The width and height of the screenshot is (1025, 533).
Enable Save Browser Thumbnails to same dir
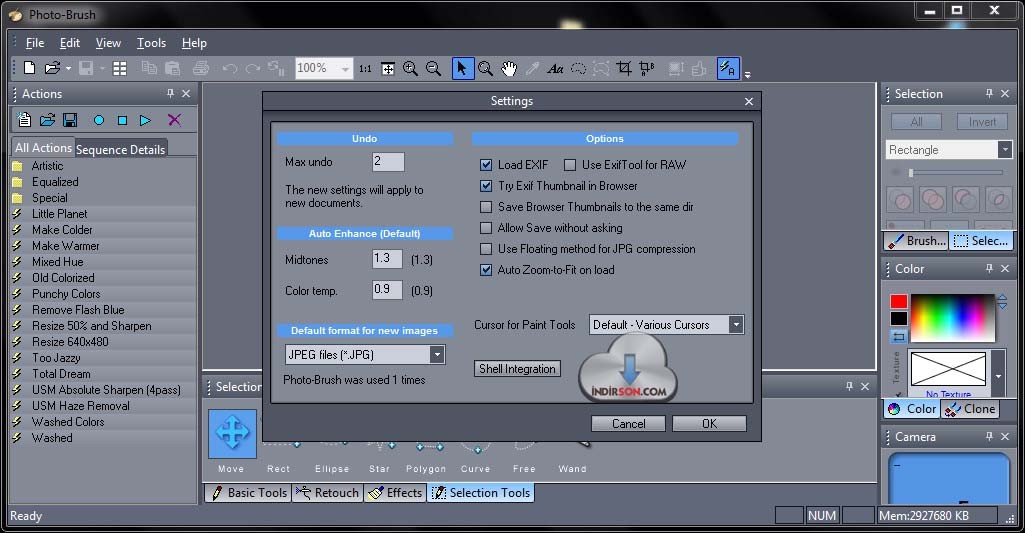tap(486, 207)
